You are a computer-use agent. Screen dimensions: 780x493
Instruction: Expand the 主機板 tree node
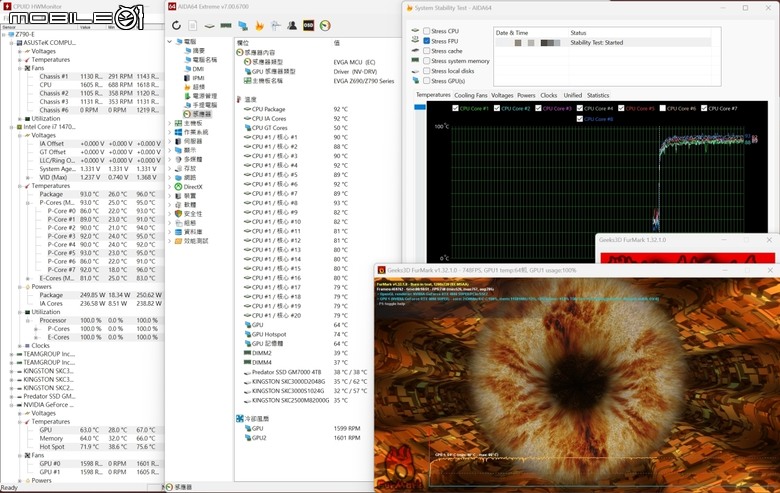(x=170, y=123)
